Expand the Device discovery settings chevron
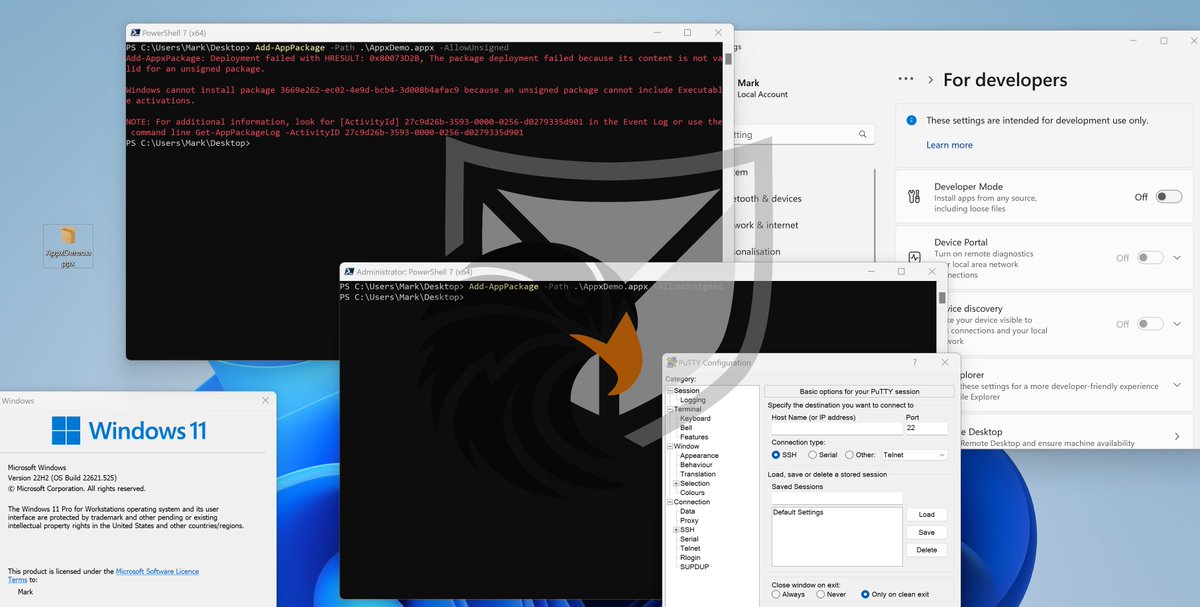1200x607 pixels. pyautogui.click(x=1176, y=324)
